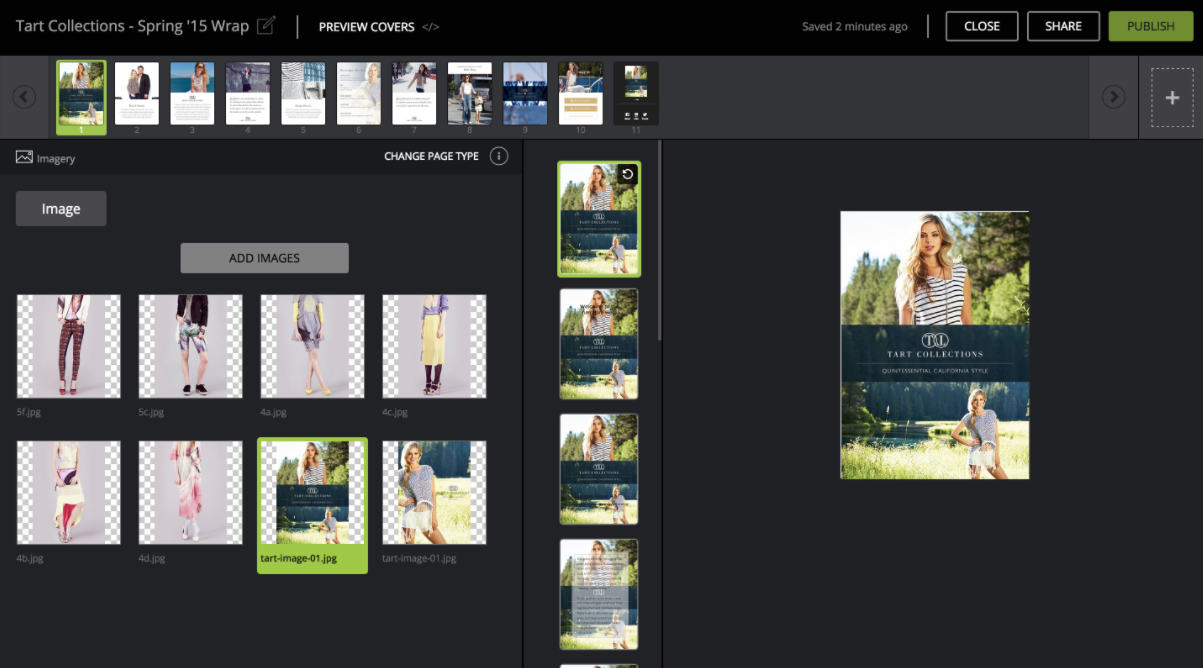Select page 3 thumbnail in the strip
Viewport: 1203px width, 668px height.
coord(192,94)
